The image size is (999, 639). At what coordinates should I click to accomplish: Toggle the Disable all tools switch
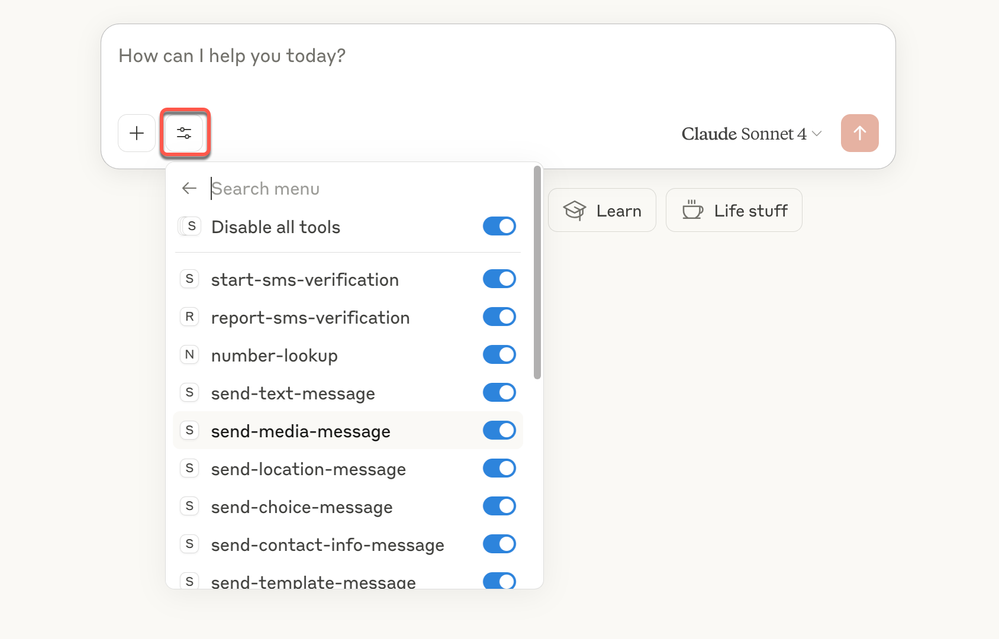499,226
